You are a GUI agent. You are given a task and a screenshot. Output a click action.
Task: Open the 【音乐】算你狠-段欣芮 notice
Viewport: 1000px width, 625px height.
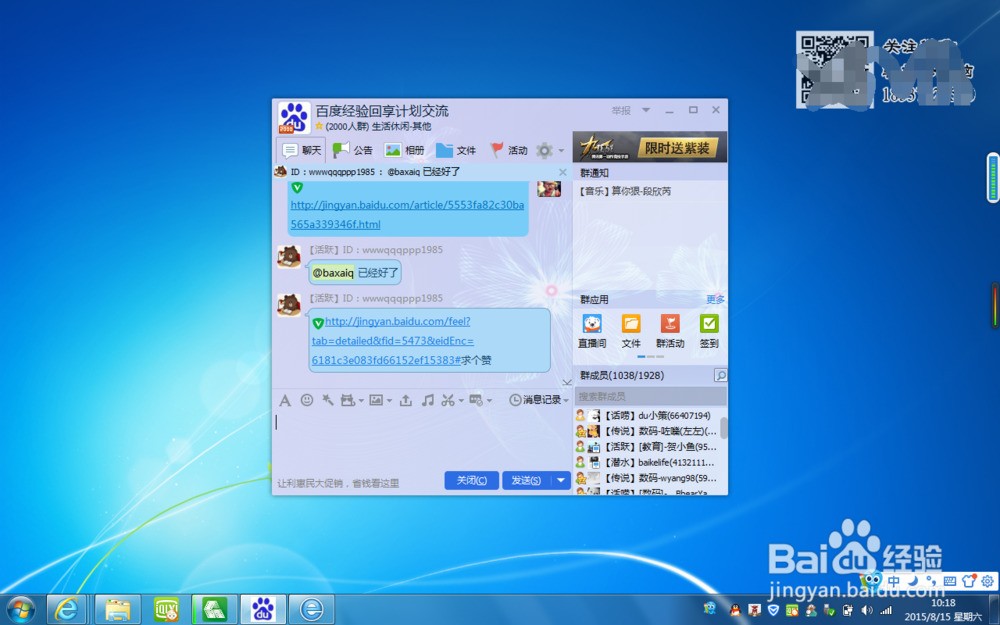(x=625, y=191)
